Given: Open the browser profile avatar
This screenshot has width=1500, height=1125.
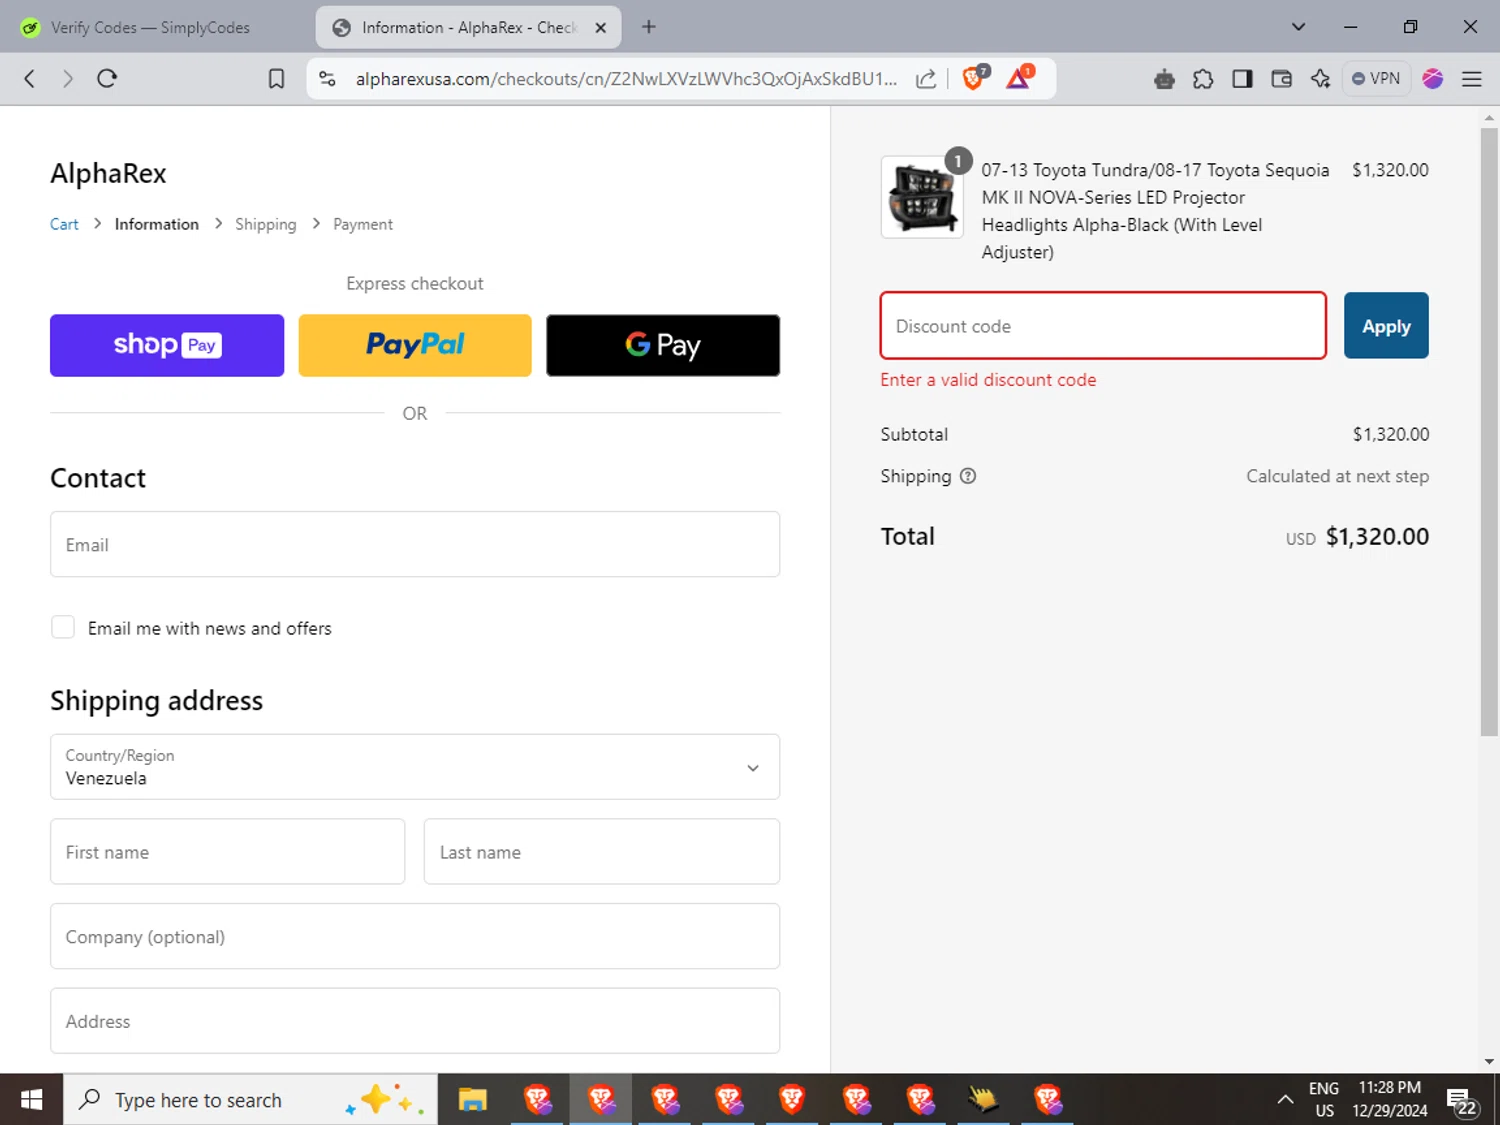Looking at the screenshot, I should click(1433, 79).
